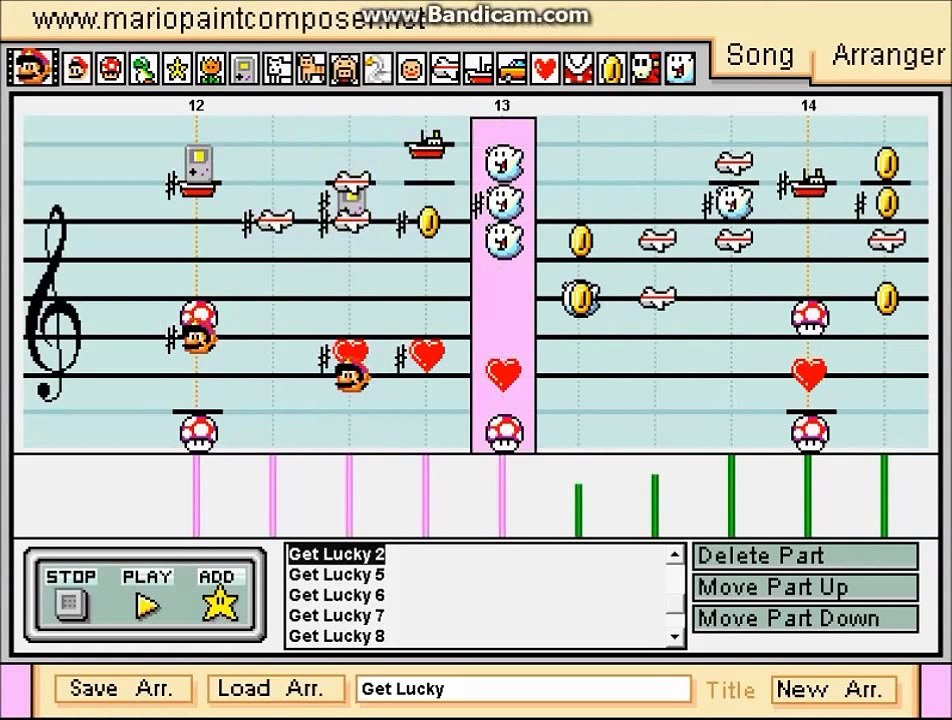This screenshot has width=952, height=720.
Task: Select the Game Boy instrument in the toolbar
Action: tap(244, 68)
